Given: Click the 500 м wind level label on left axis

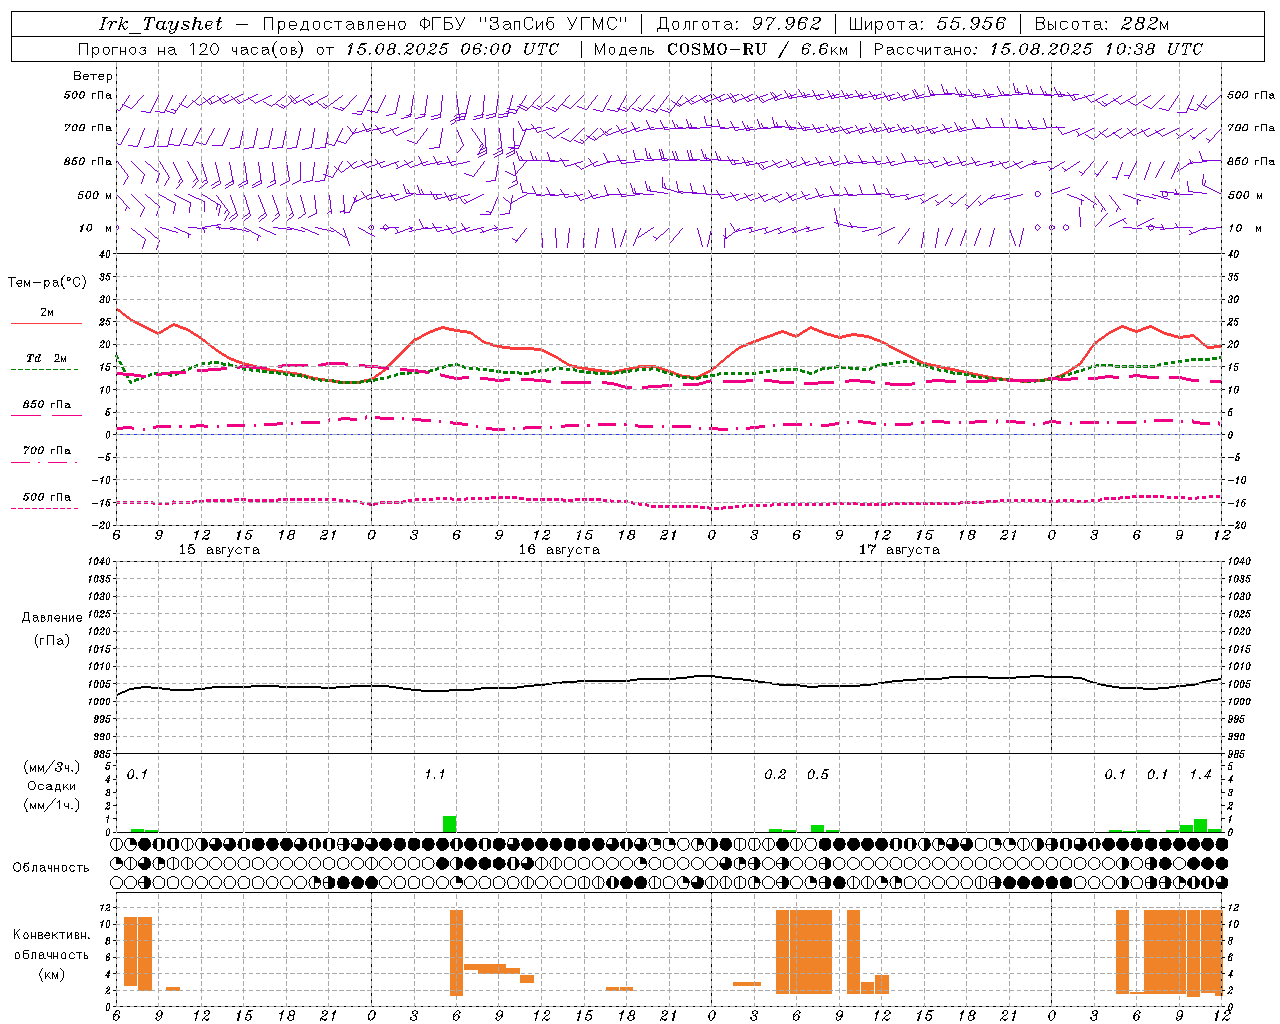Looking at the screenshot, I should pyautogui.click(x=95, y=195).
